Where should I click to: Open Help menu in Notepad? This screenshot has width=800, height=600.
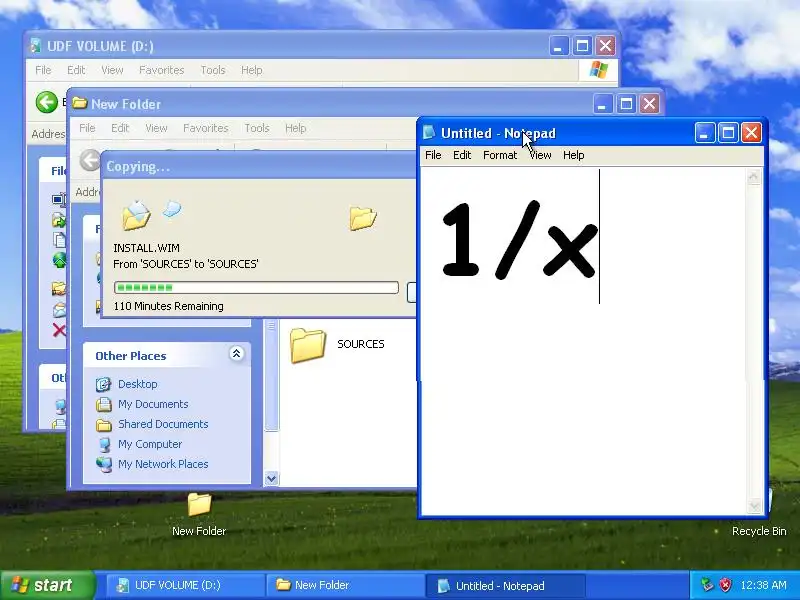573,155
